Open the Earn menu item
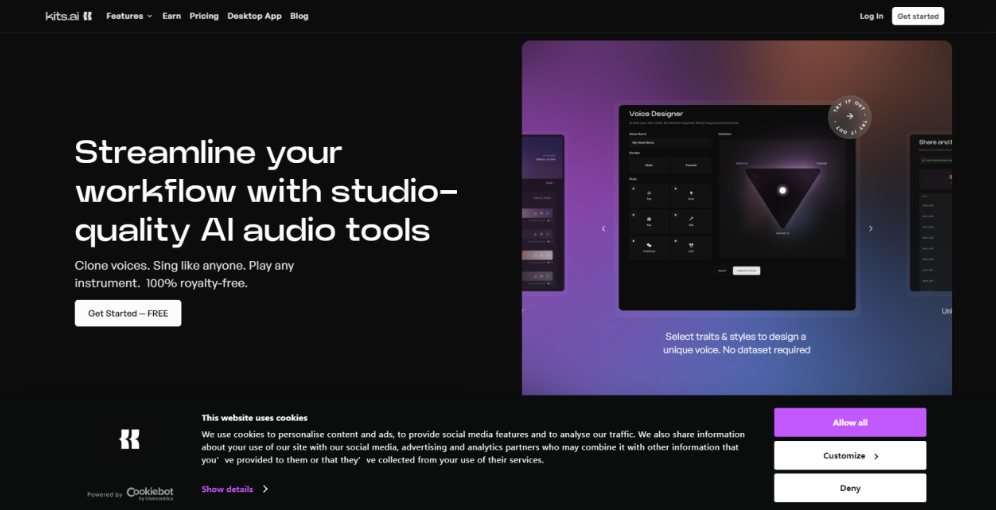Image resolution: width=996 pixels, height=510 pixels. pyautogui.click(x=172, y=16)
